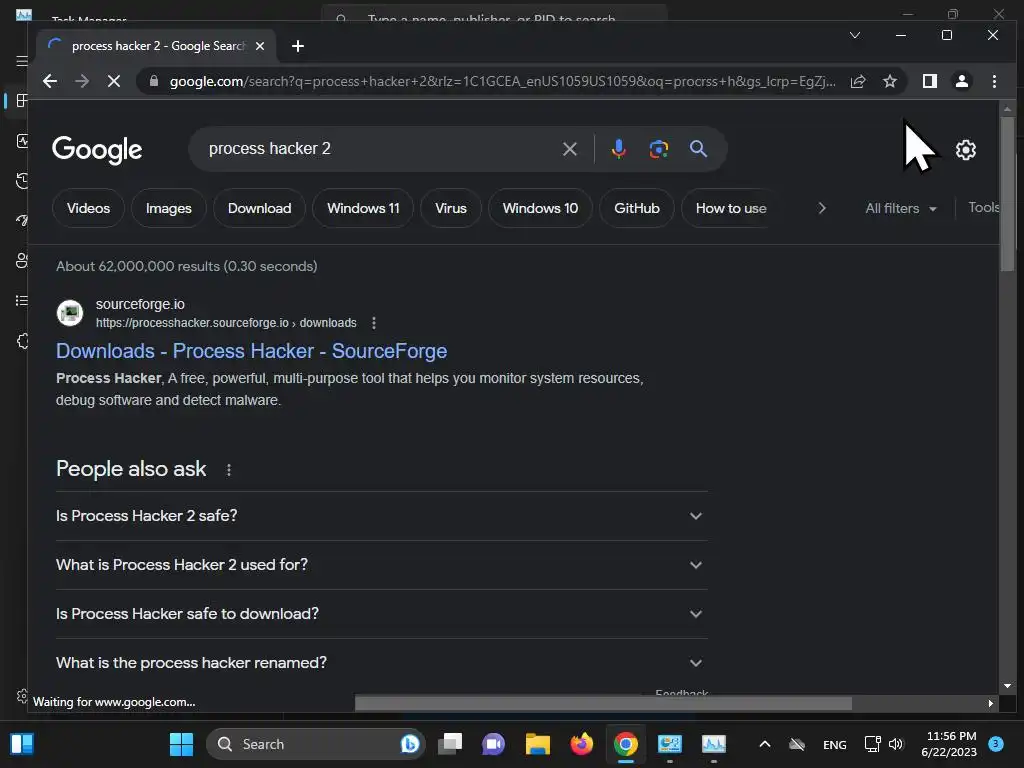Open People also ask options menu
1024x768 pixels.
coord(229,470)
